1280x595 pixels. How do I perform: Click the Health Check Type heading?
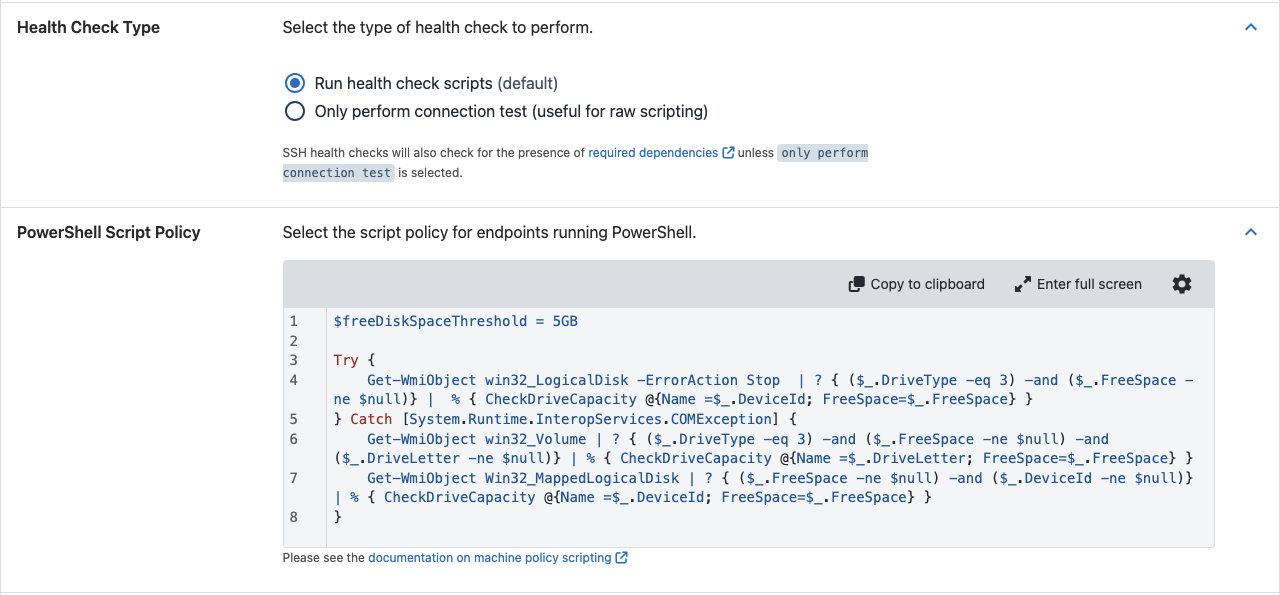pyautogui.click(x=88, y=28)
